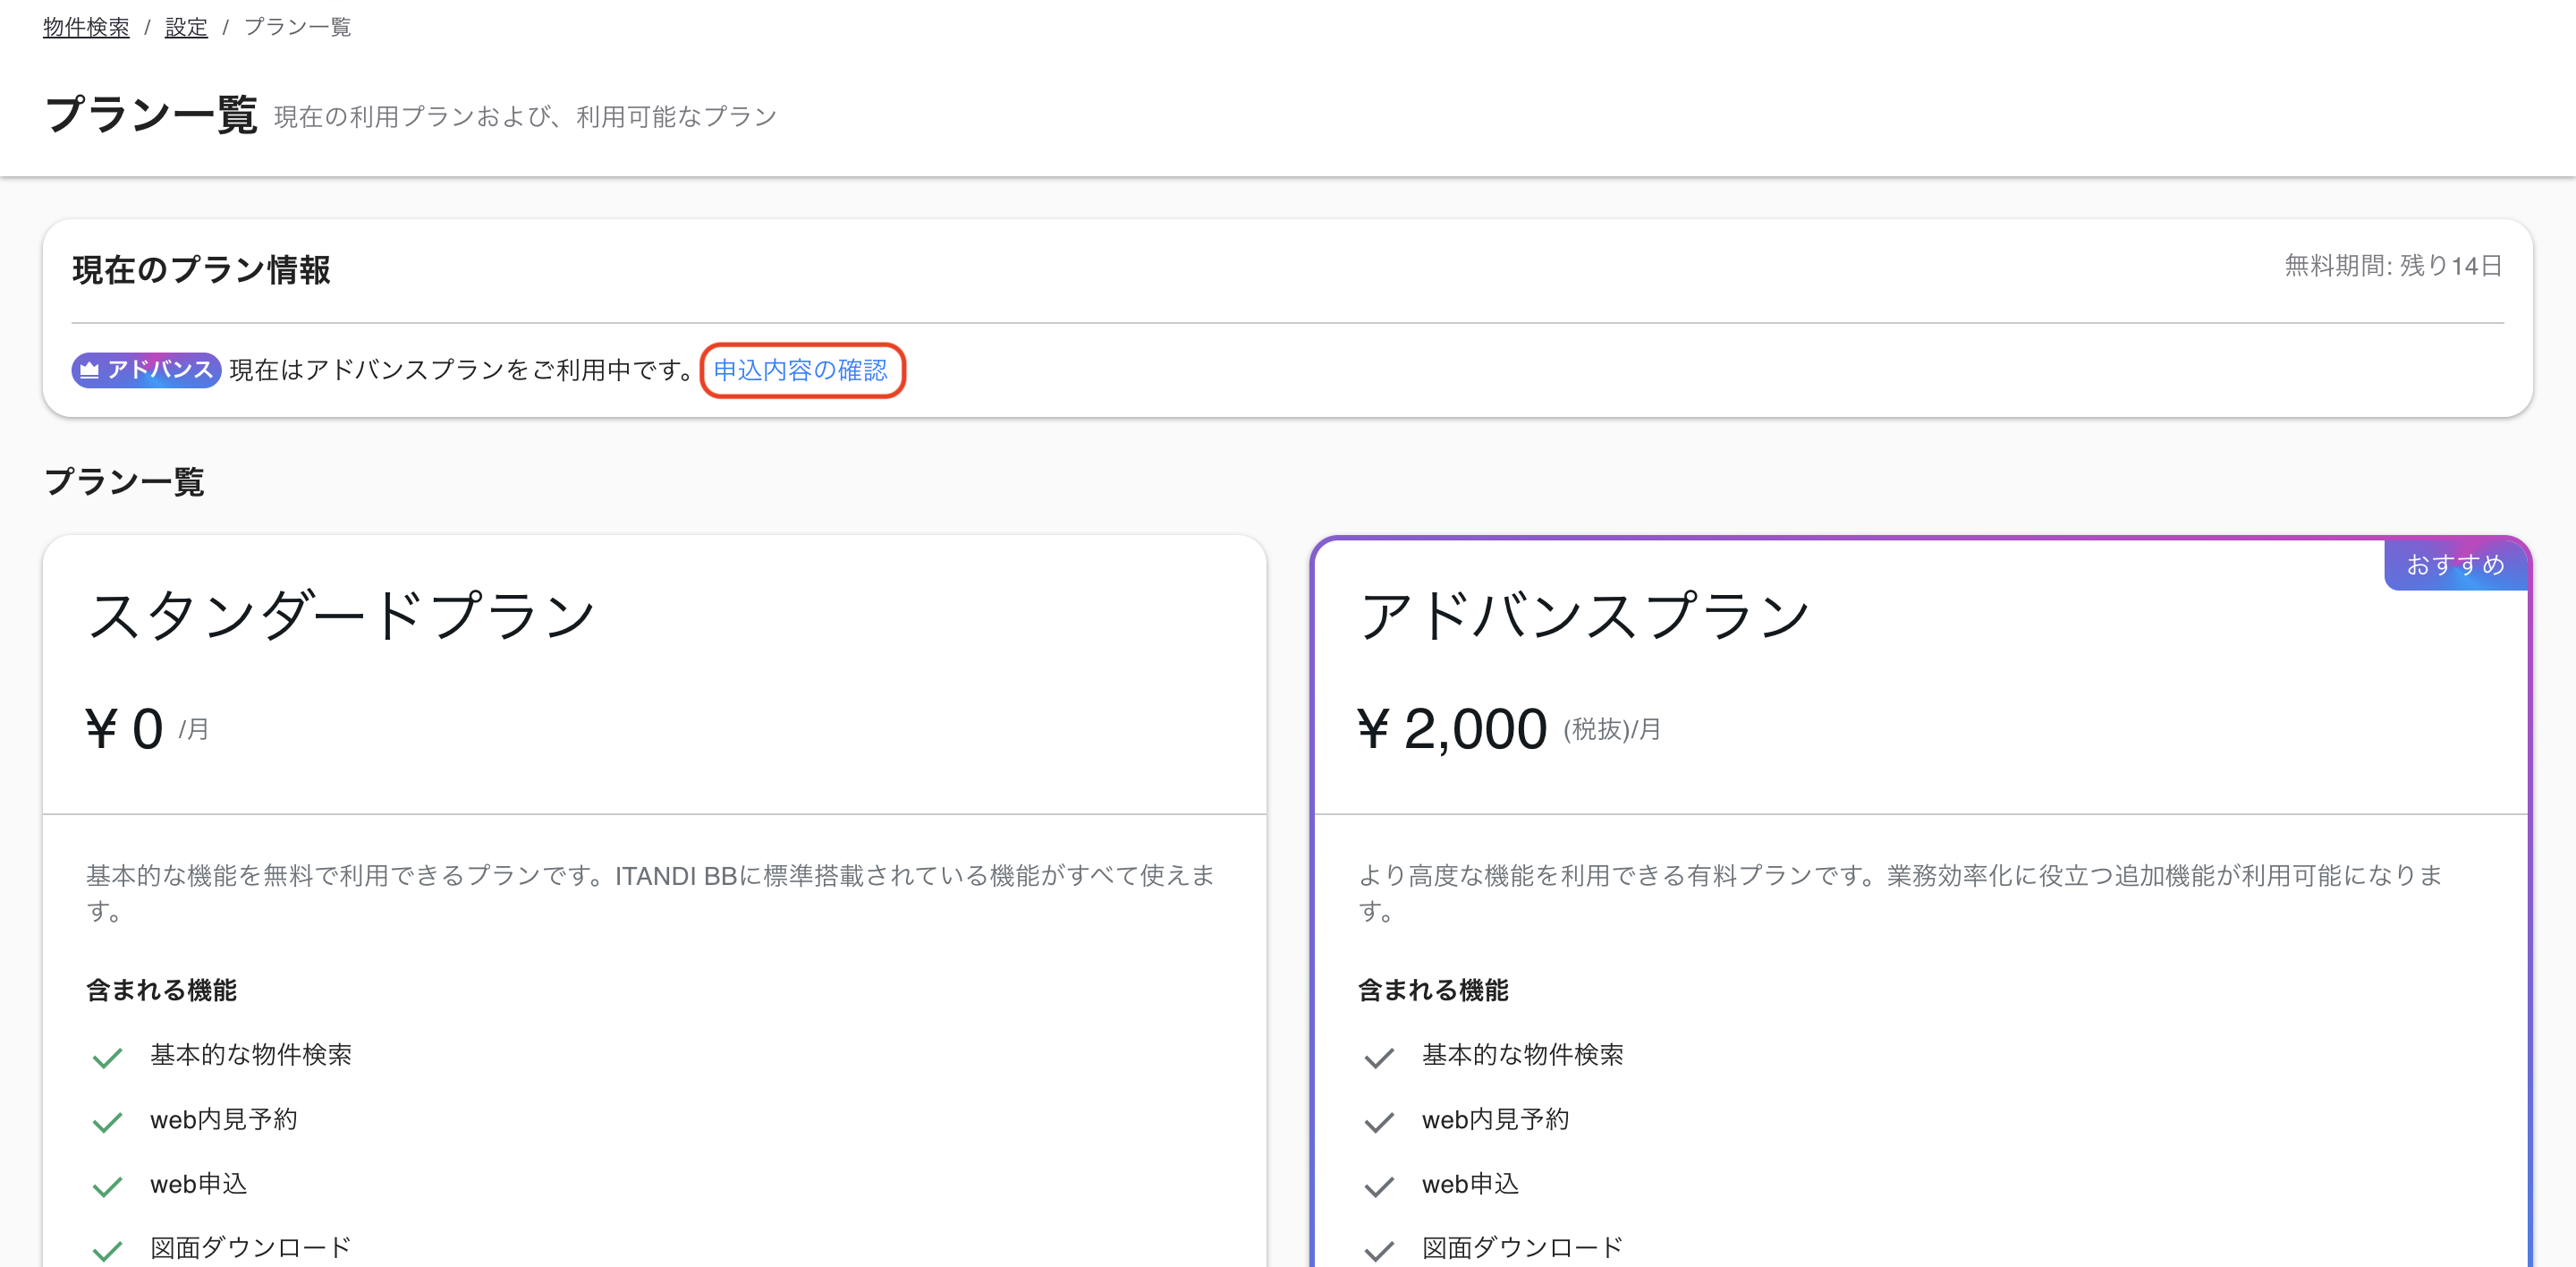
Task: Click the プラン一覧 section heading above the plan cards
Action: coord(125,482)
